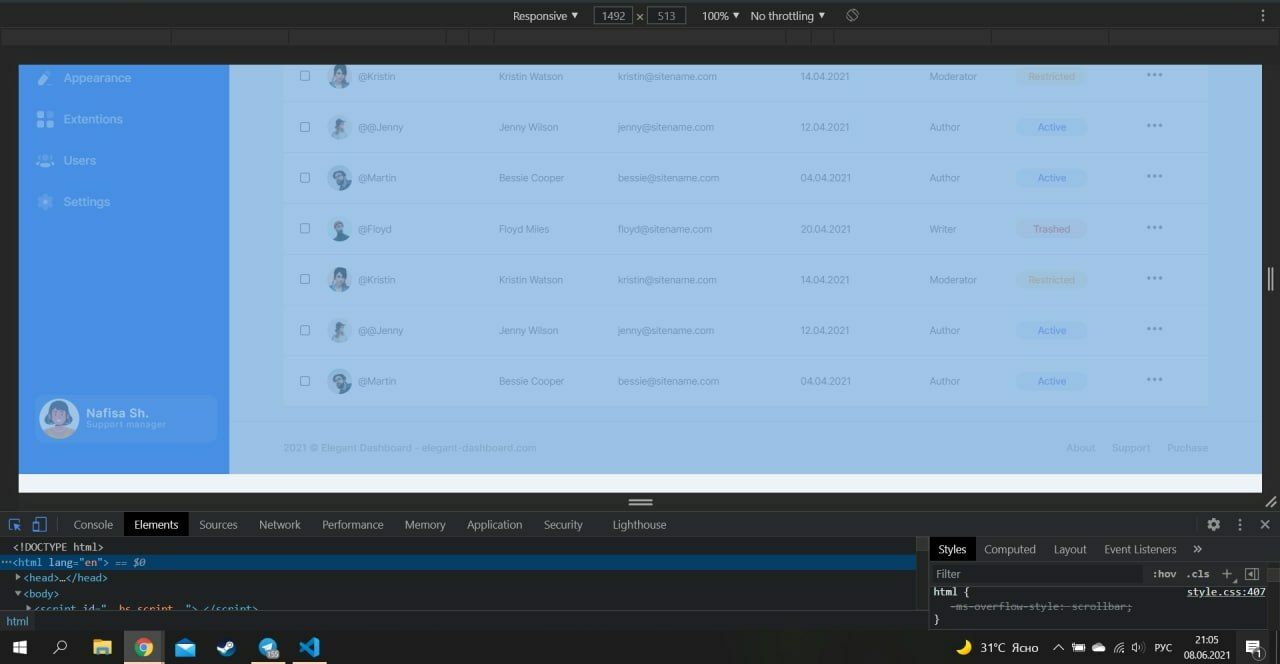This screenshot has width=1280, height=664.
Task: Click the Trashed status badge
Action: coord(1051,229)
